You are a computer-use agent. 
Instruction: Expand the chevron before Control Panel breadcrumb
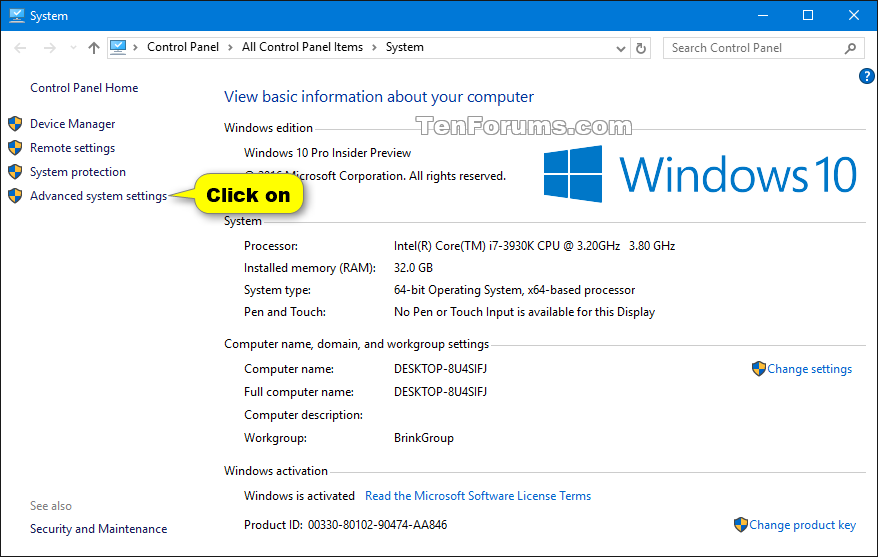136,48
